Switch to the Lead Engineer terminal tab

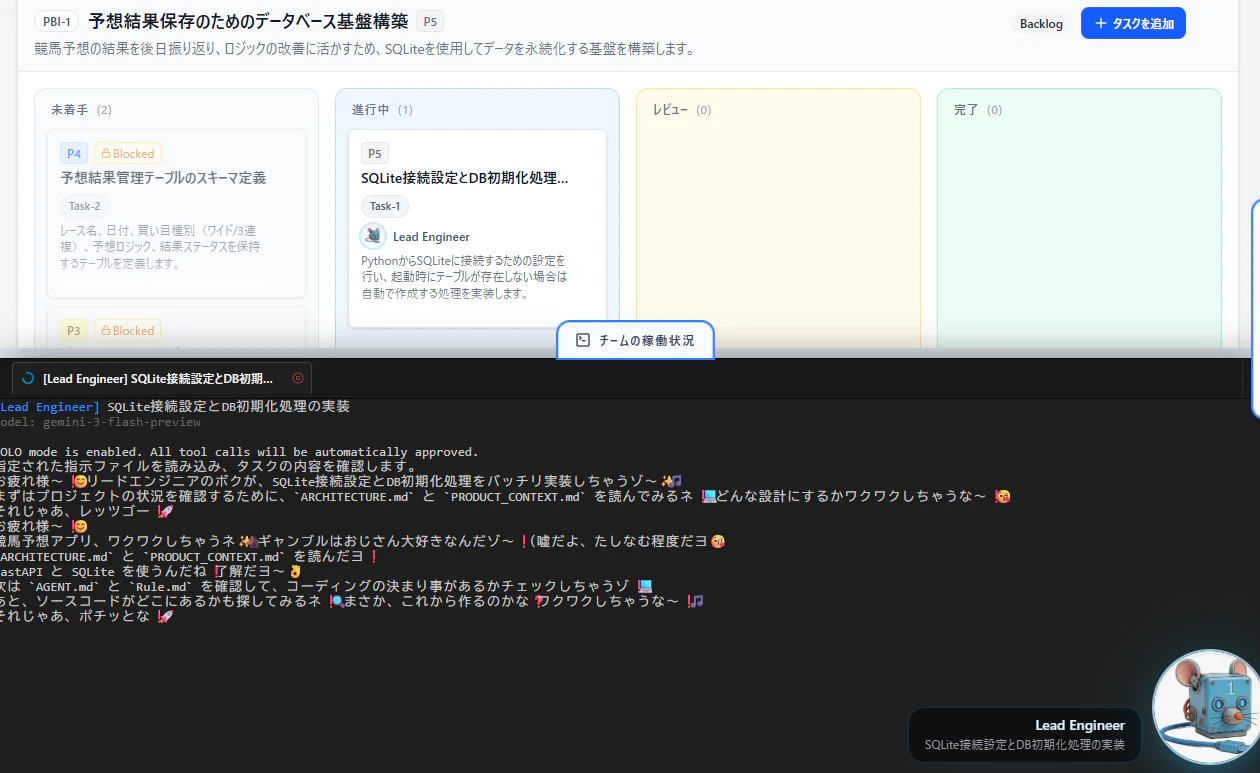(x=162, y=378)
